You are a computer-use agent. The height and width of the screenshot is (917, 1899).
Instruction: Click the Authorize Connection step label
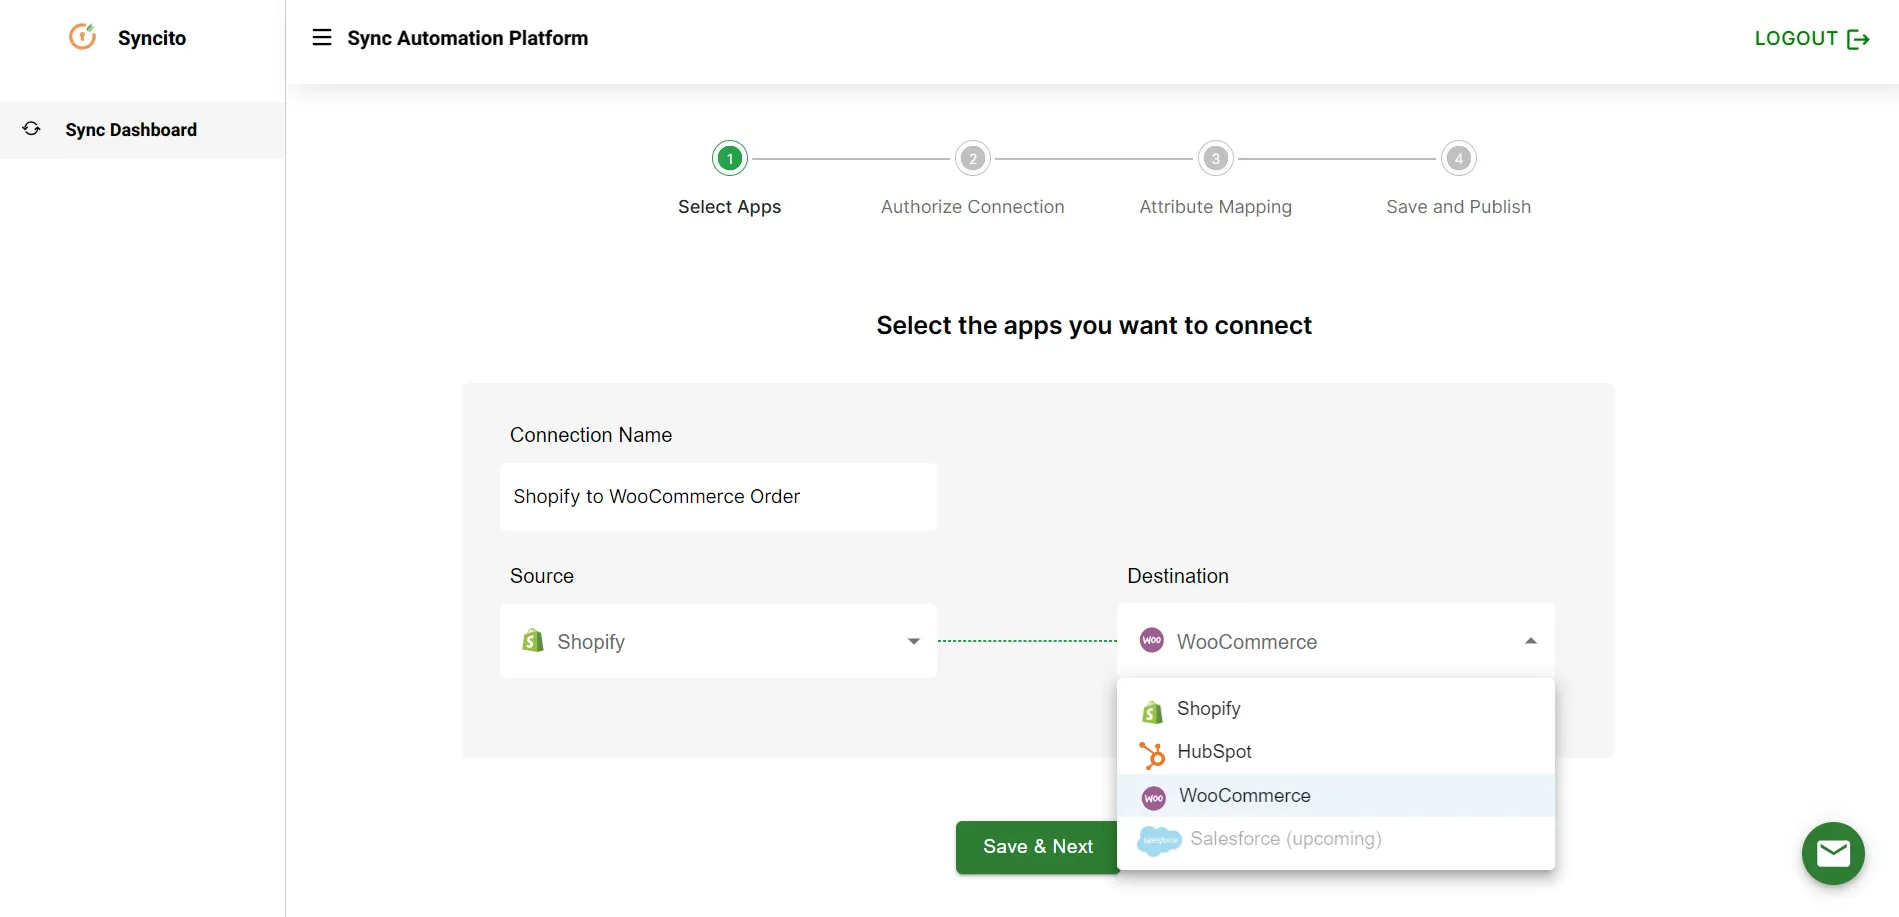[x=972, y=207]
